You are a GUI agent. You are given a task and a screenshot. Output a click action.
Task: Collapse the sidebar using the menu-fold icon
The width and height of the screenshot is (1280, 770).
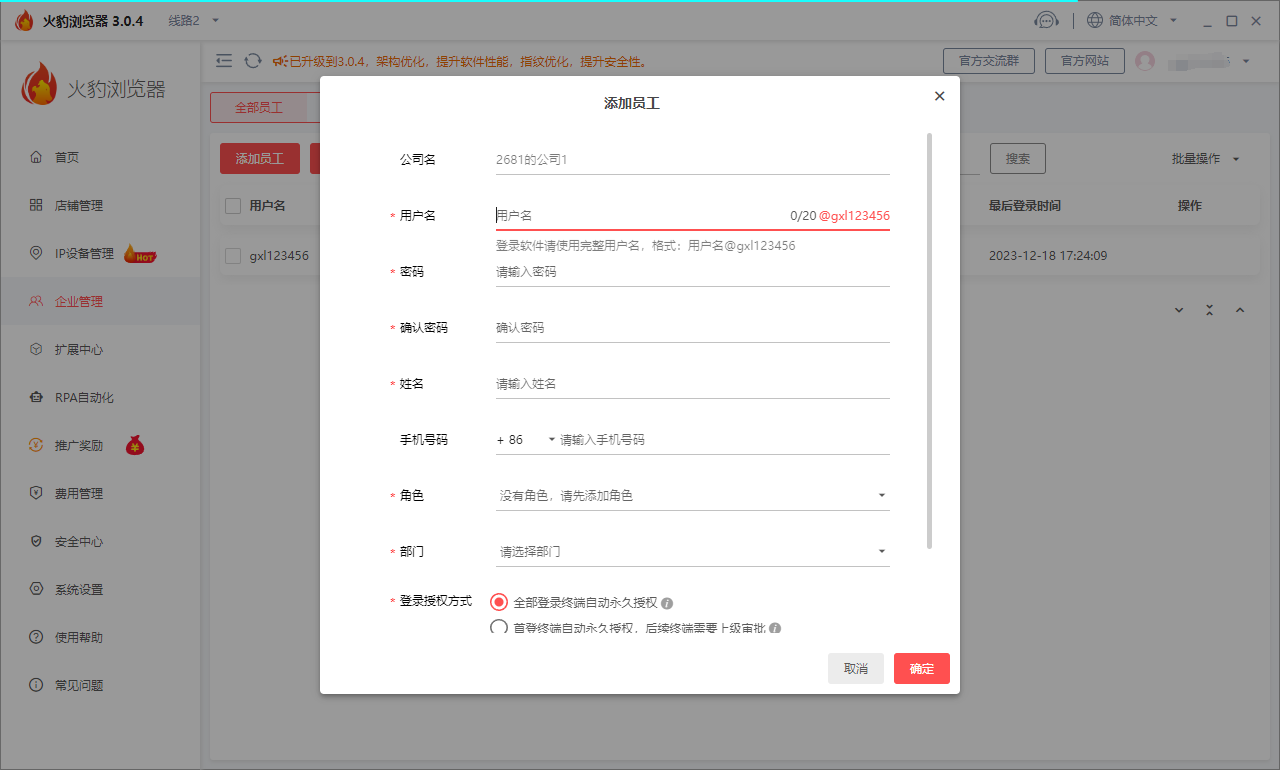coord(224,61)
